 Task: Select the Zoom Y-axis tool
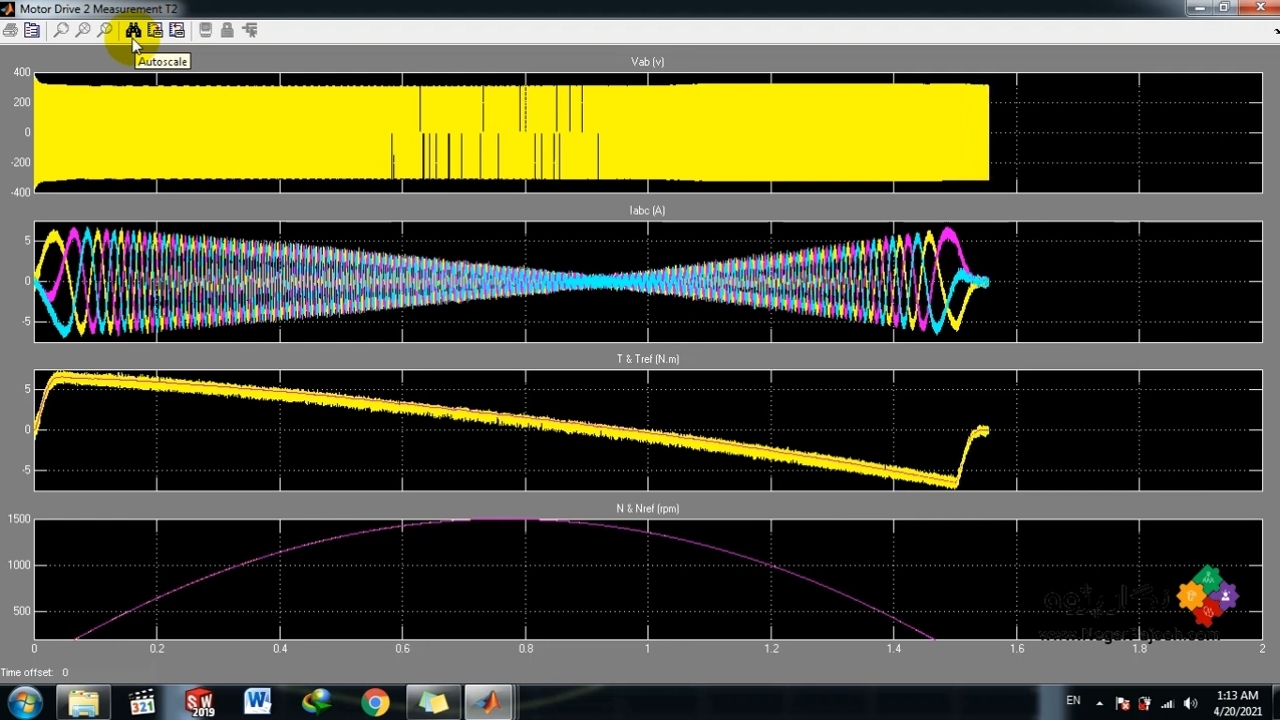click(105, 30)
